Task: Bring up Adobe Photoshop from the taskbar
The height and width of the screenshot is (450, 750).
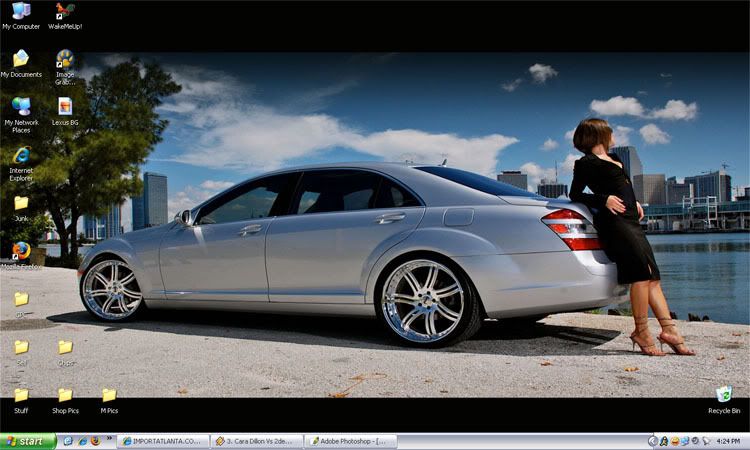Action: click(x=350, y=441)
